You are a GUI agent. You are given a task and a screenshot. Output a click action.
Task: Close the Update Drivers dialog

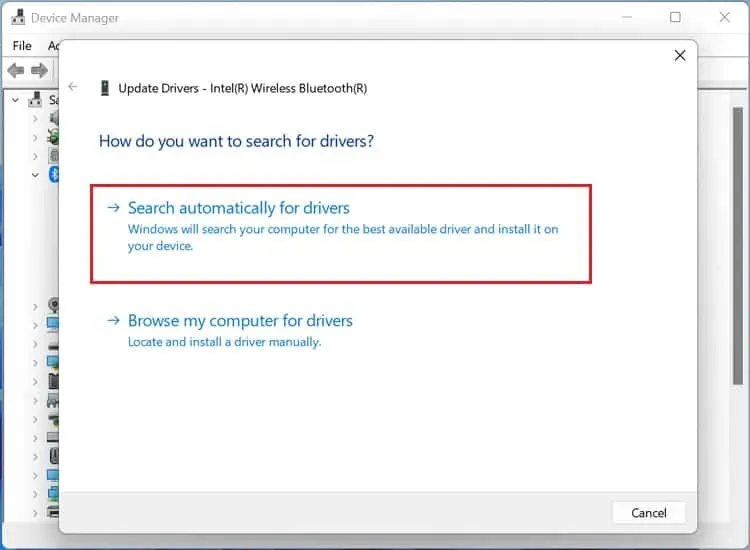coord(680,55)
